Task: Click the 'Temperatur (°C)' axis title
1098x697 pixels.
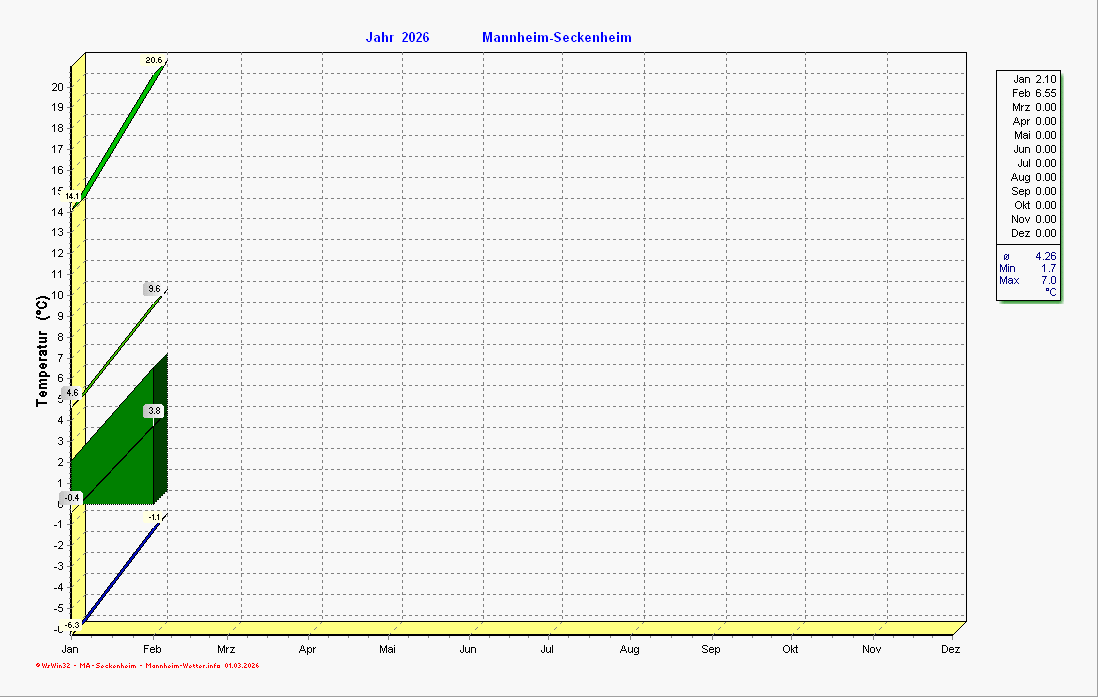Action: point(42,350)
